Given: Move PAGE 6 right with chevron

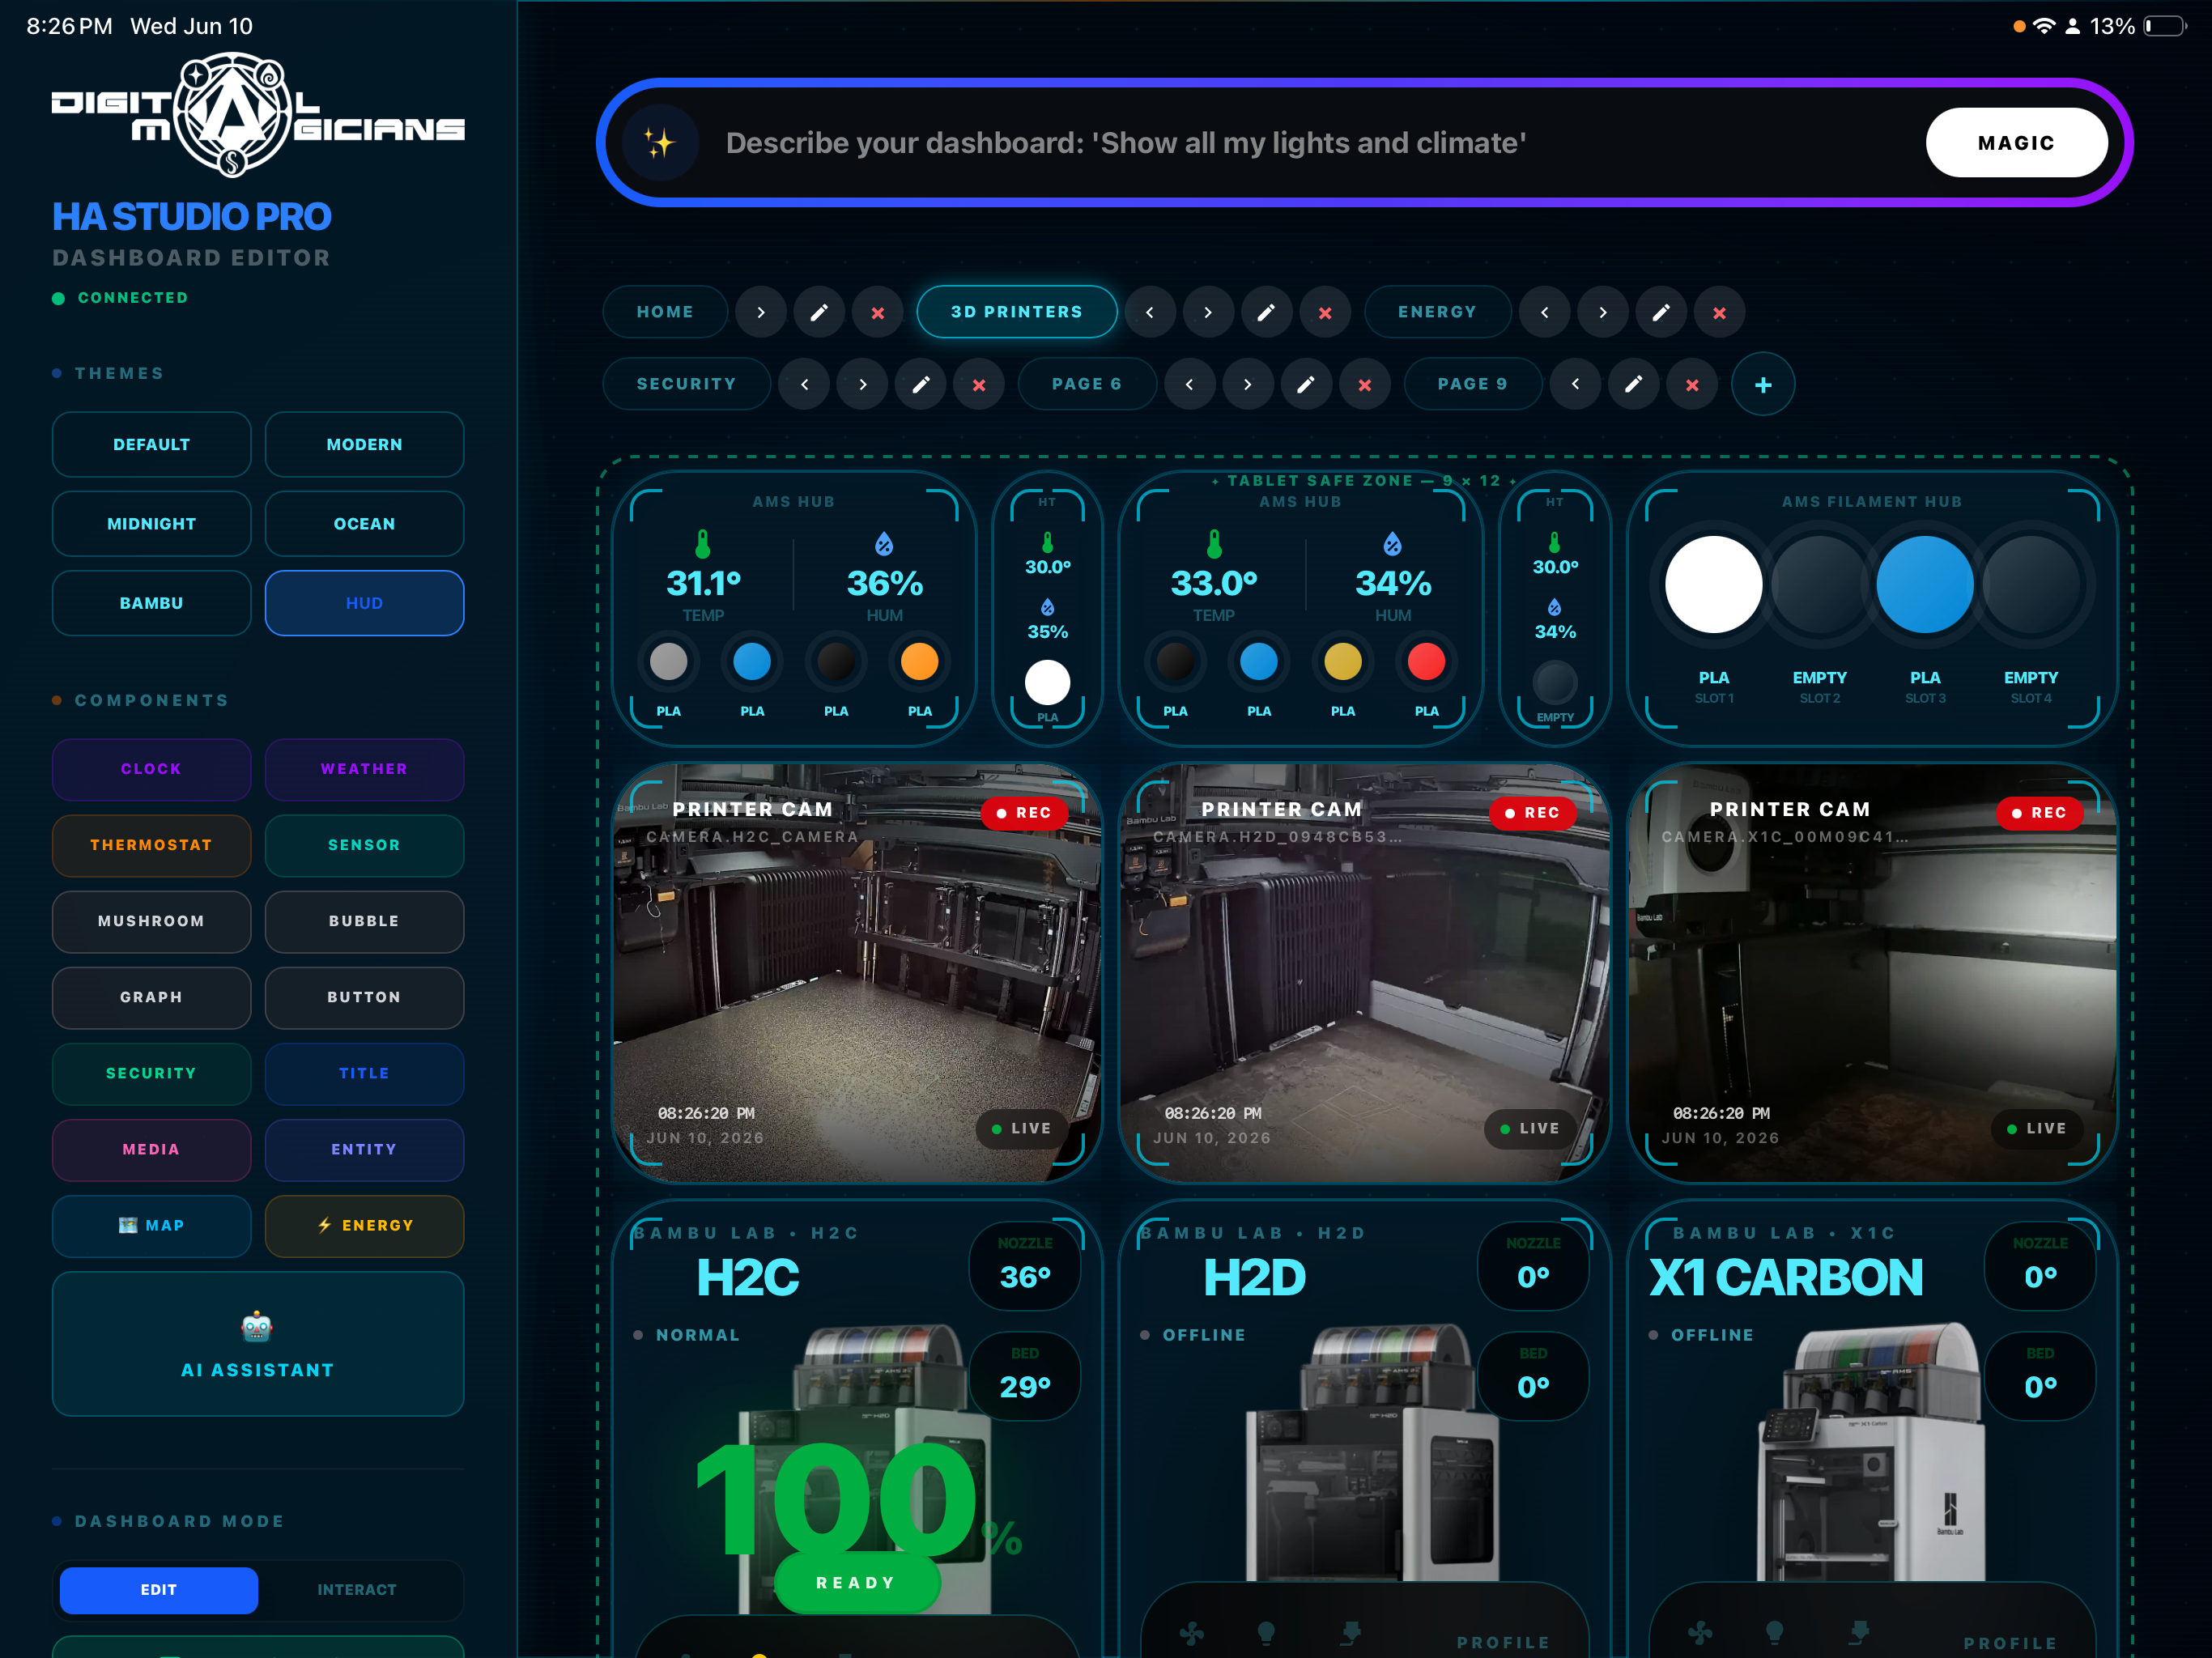Looking at the screenshot, I should 1248,385.
